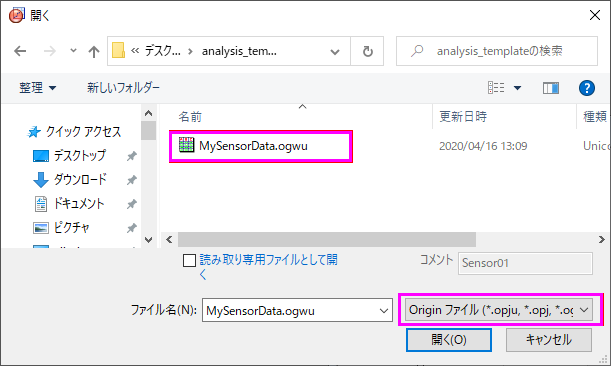Enable the read-only open checkbox
Viewport: 611px width, 366px height.
coord(189,260)
